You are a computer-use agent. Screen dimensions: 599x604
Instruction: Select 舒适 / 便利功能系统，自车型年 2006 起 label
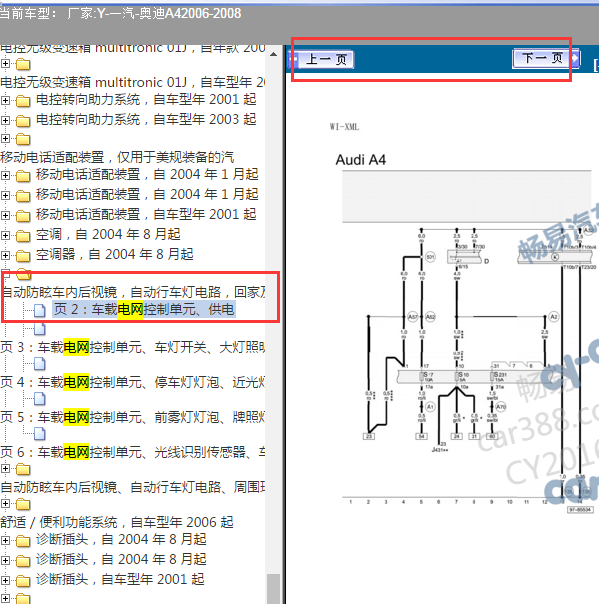pyautogui.click(x=117, y=522)
